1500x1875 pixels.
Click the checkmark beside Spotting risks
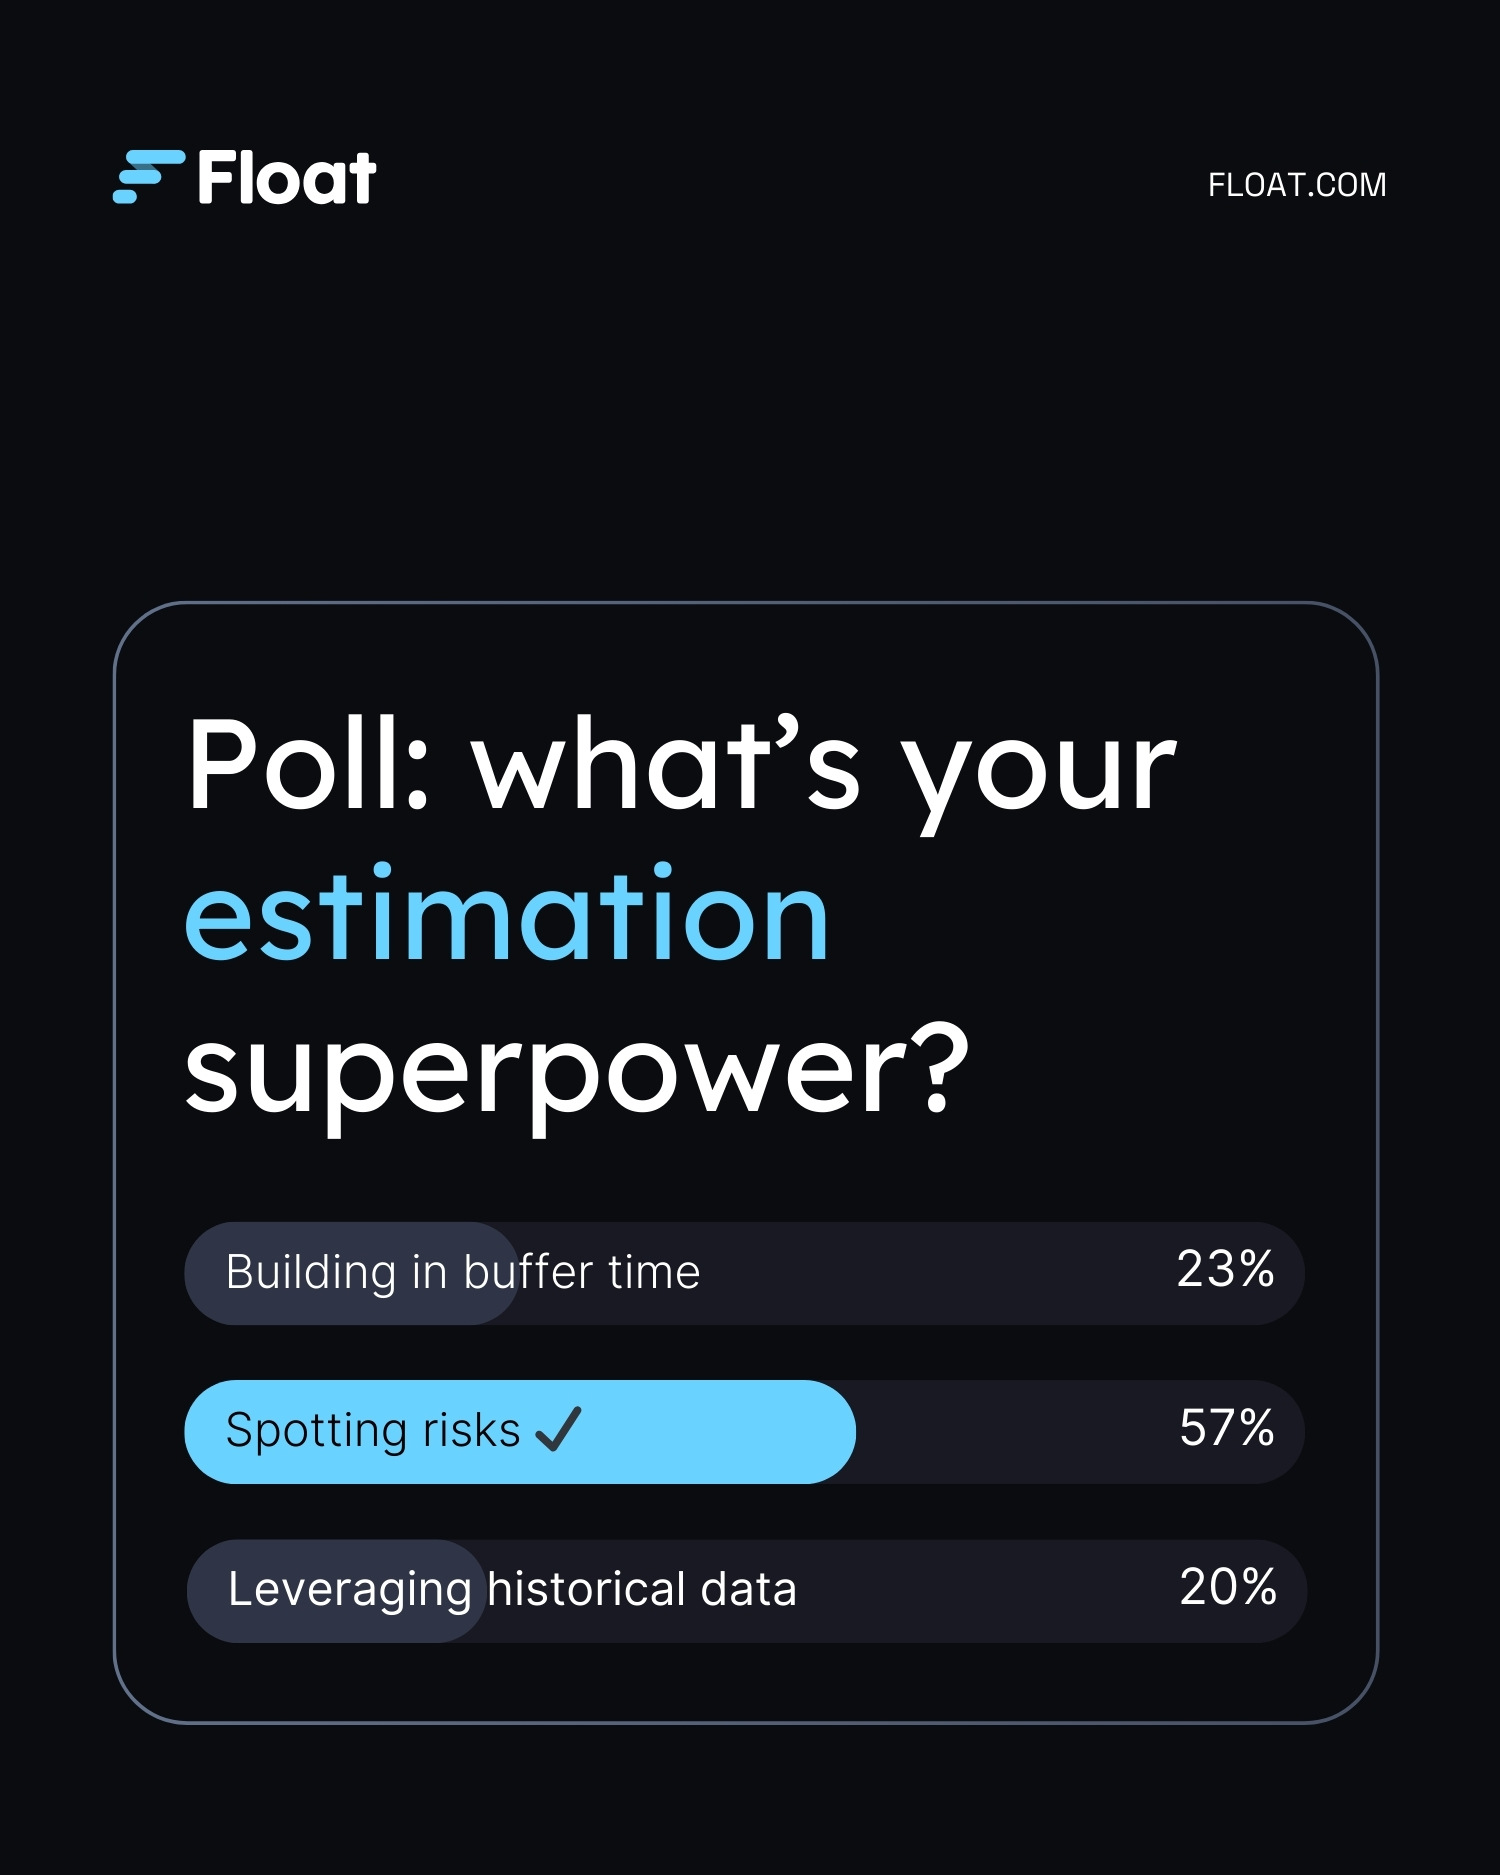coord(558,1428)
